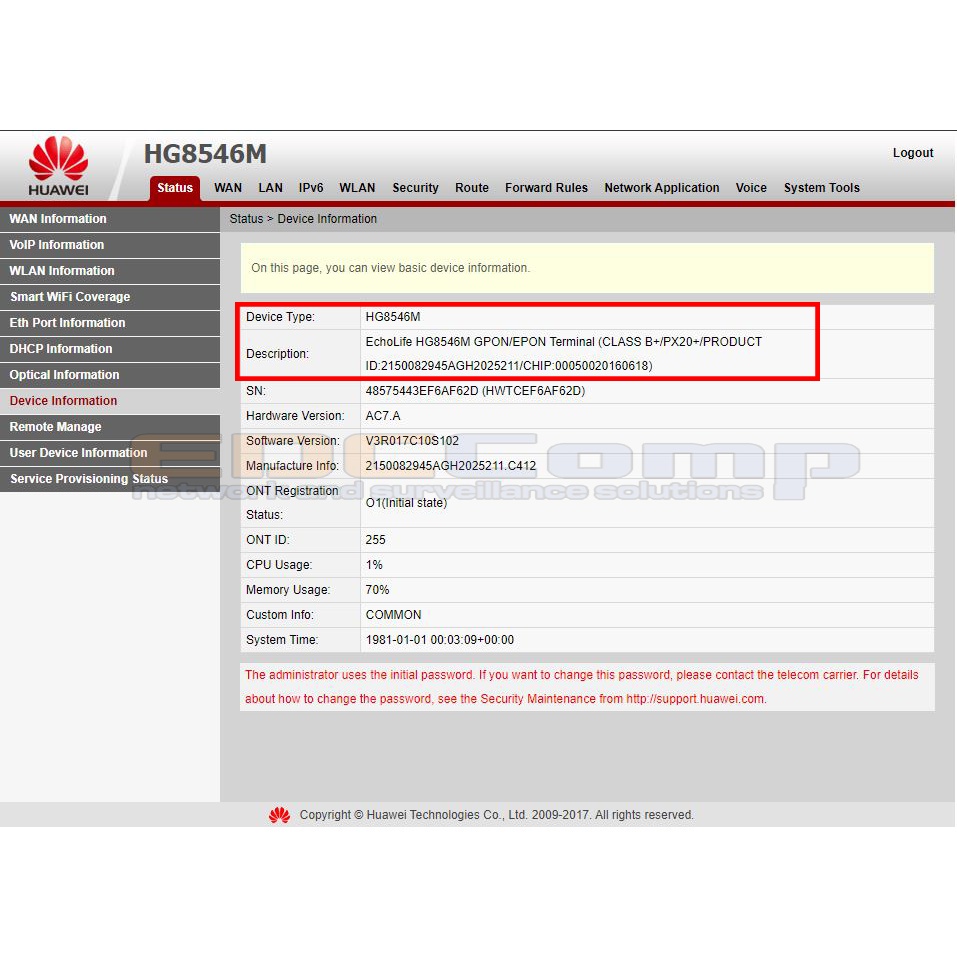Screen dimensions: 957x957
Task: Click the System Time label
Action: (282, 640)
